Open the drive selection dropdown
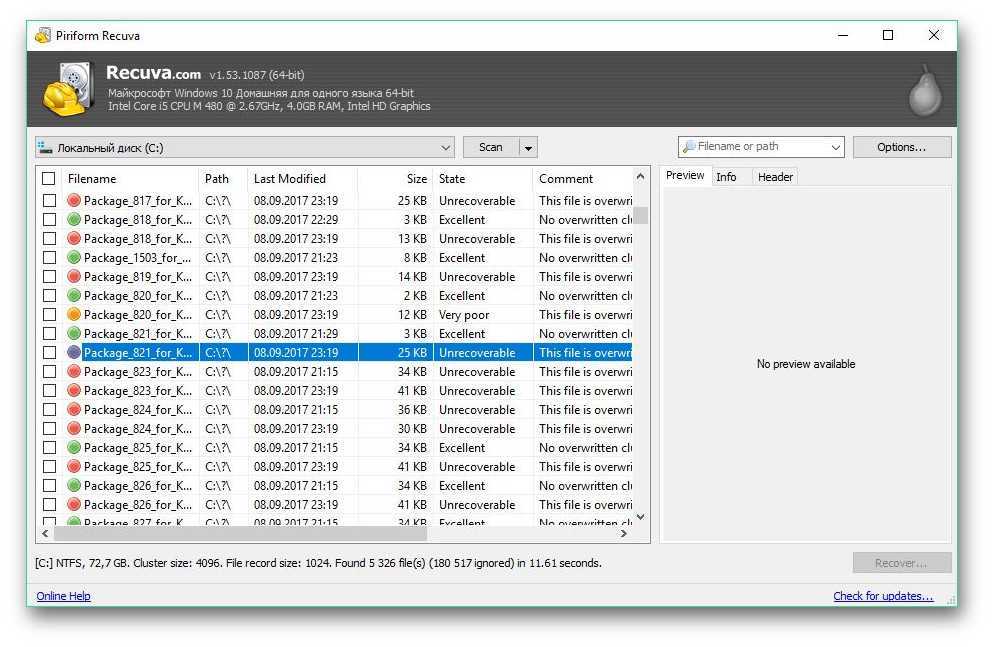992x647 pixels. point(445,148)
